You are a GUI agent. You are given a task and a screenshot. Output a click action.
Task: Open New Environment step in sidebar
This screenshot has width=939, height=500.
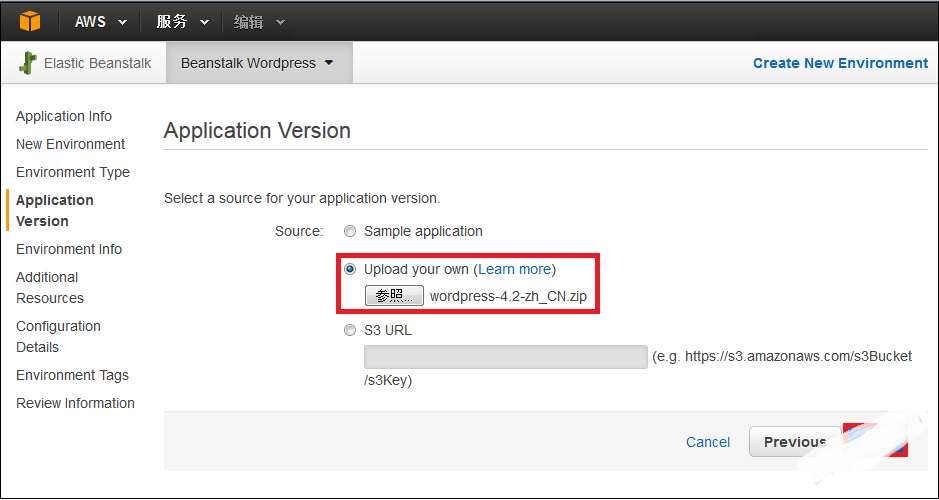[x=70, y=144]
